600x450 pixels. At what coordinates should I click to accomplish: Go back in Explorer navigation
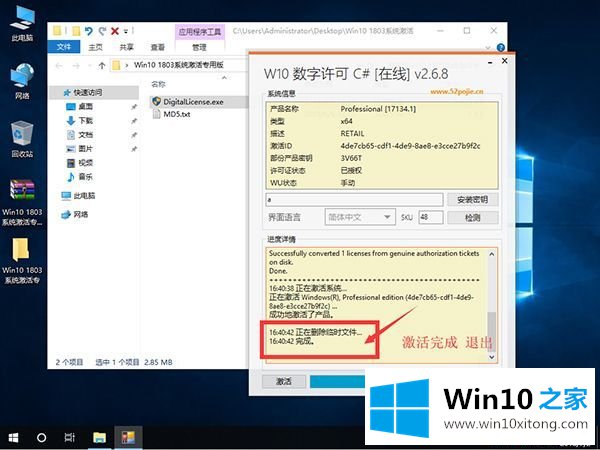(x=59, y=65)
